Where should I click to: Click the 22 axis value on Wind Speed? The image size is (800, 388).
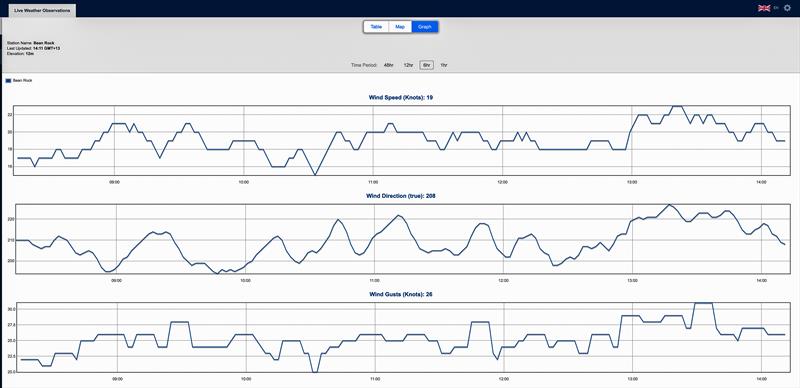coord(10,115)
